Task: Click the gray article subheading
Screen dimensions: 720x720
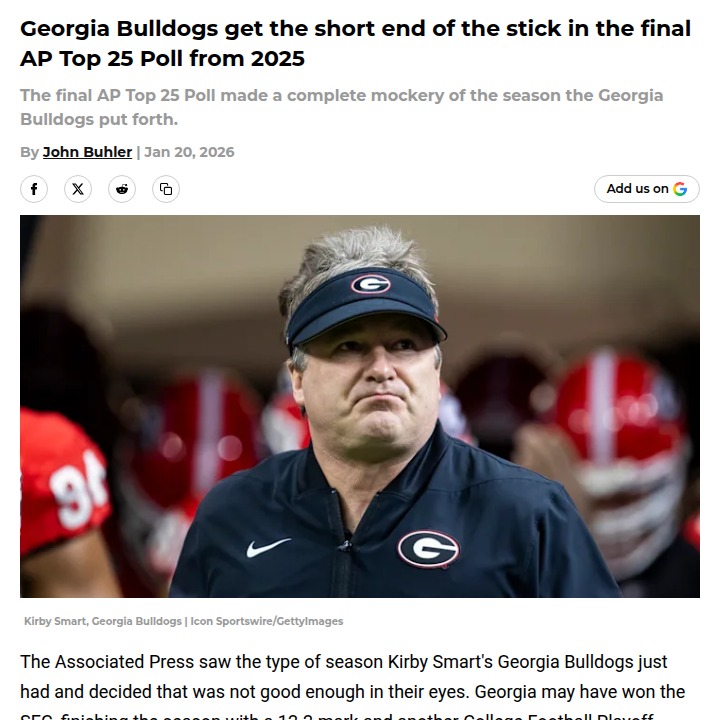Action: click(x=341, y=107)
